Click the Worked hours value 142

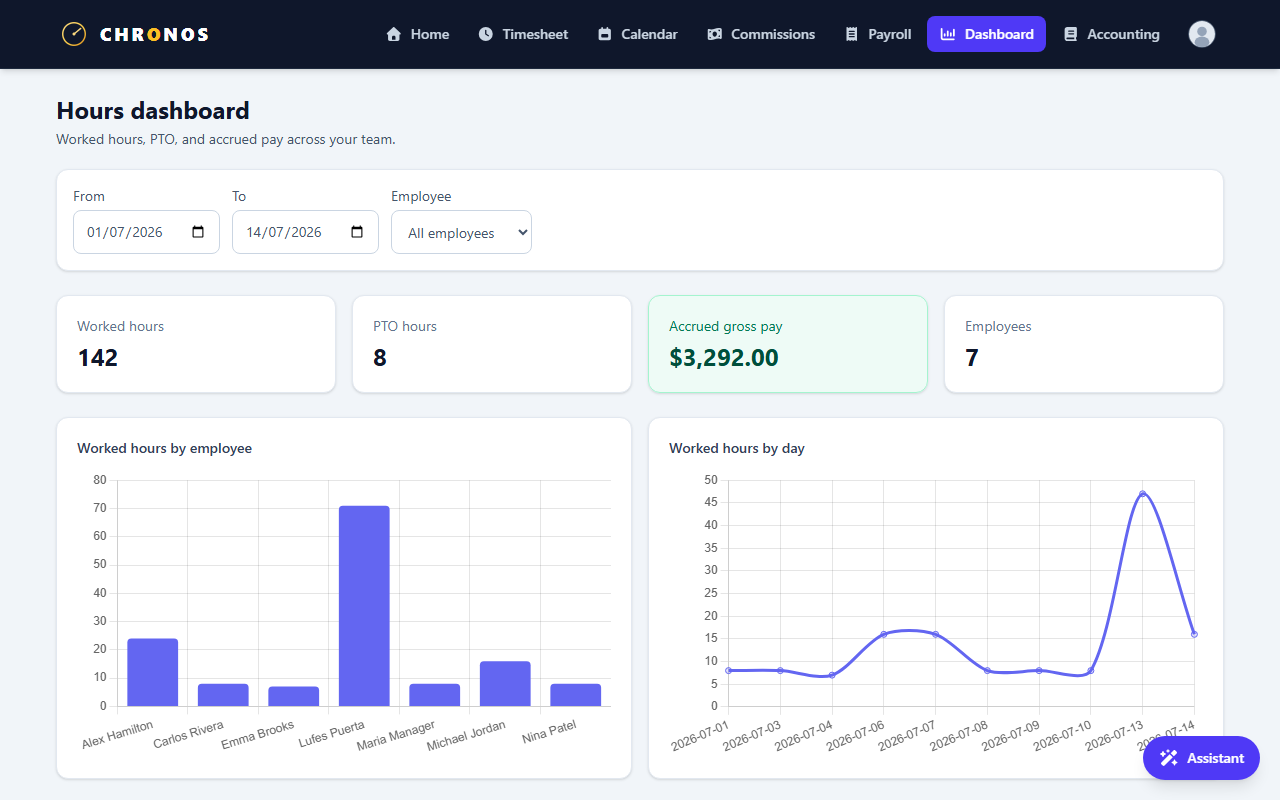97,358
